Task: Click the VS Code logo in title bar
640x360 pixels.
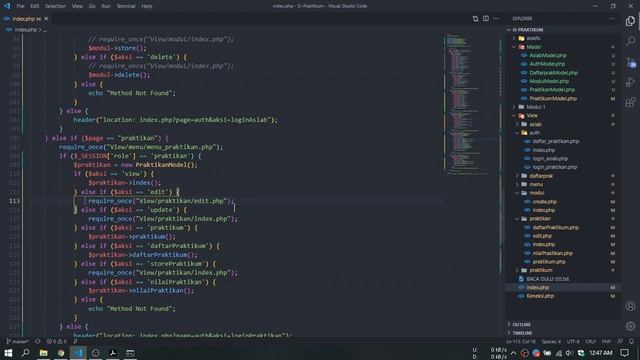Action: [x=7, y=6]
